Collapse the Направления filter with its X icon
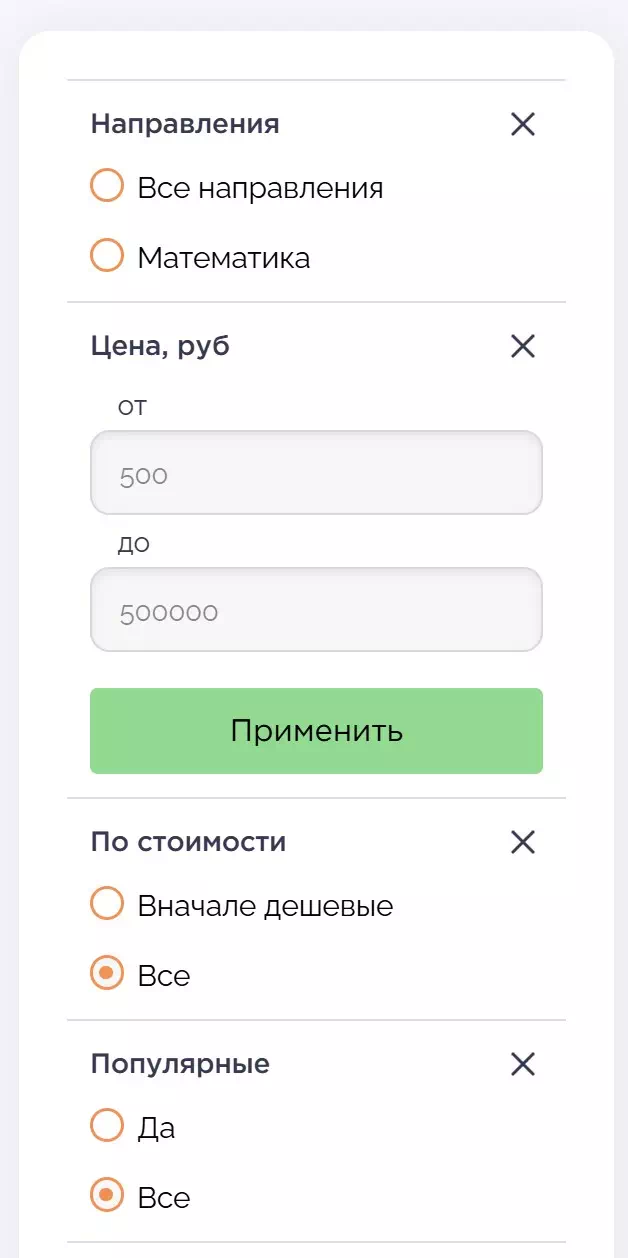 pos(523,125)
